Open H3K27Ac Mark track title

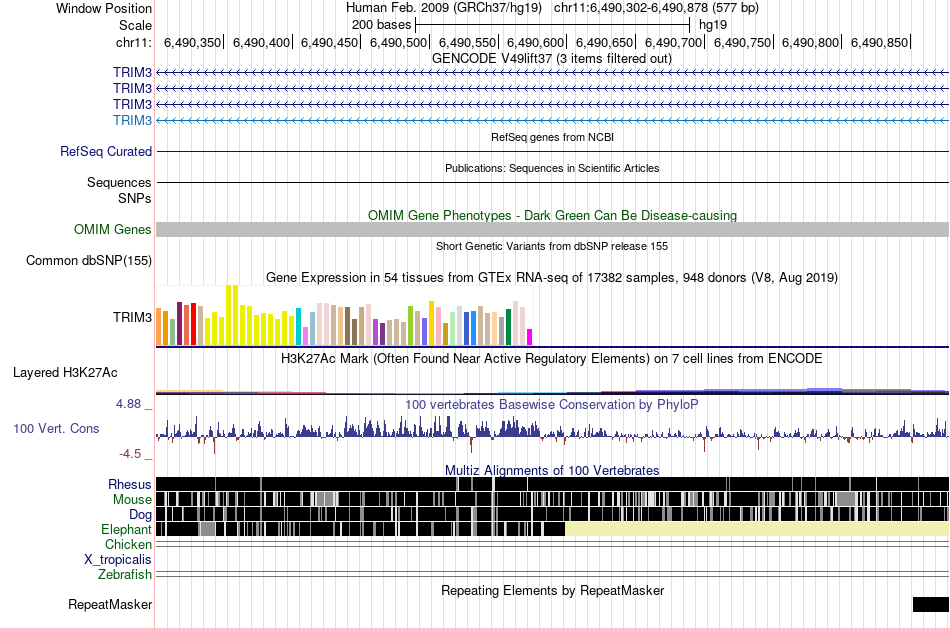tap(552, 359)
